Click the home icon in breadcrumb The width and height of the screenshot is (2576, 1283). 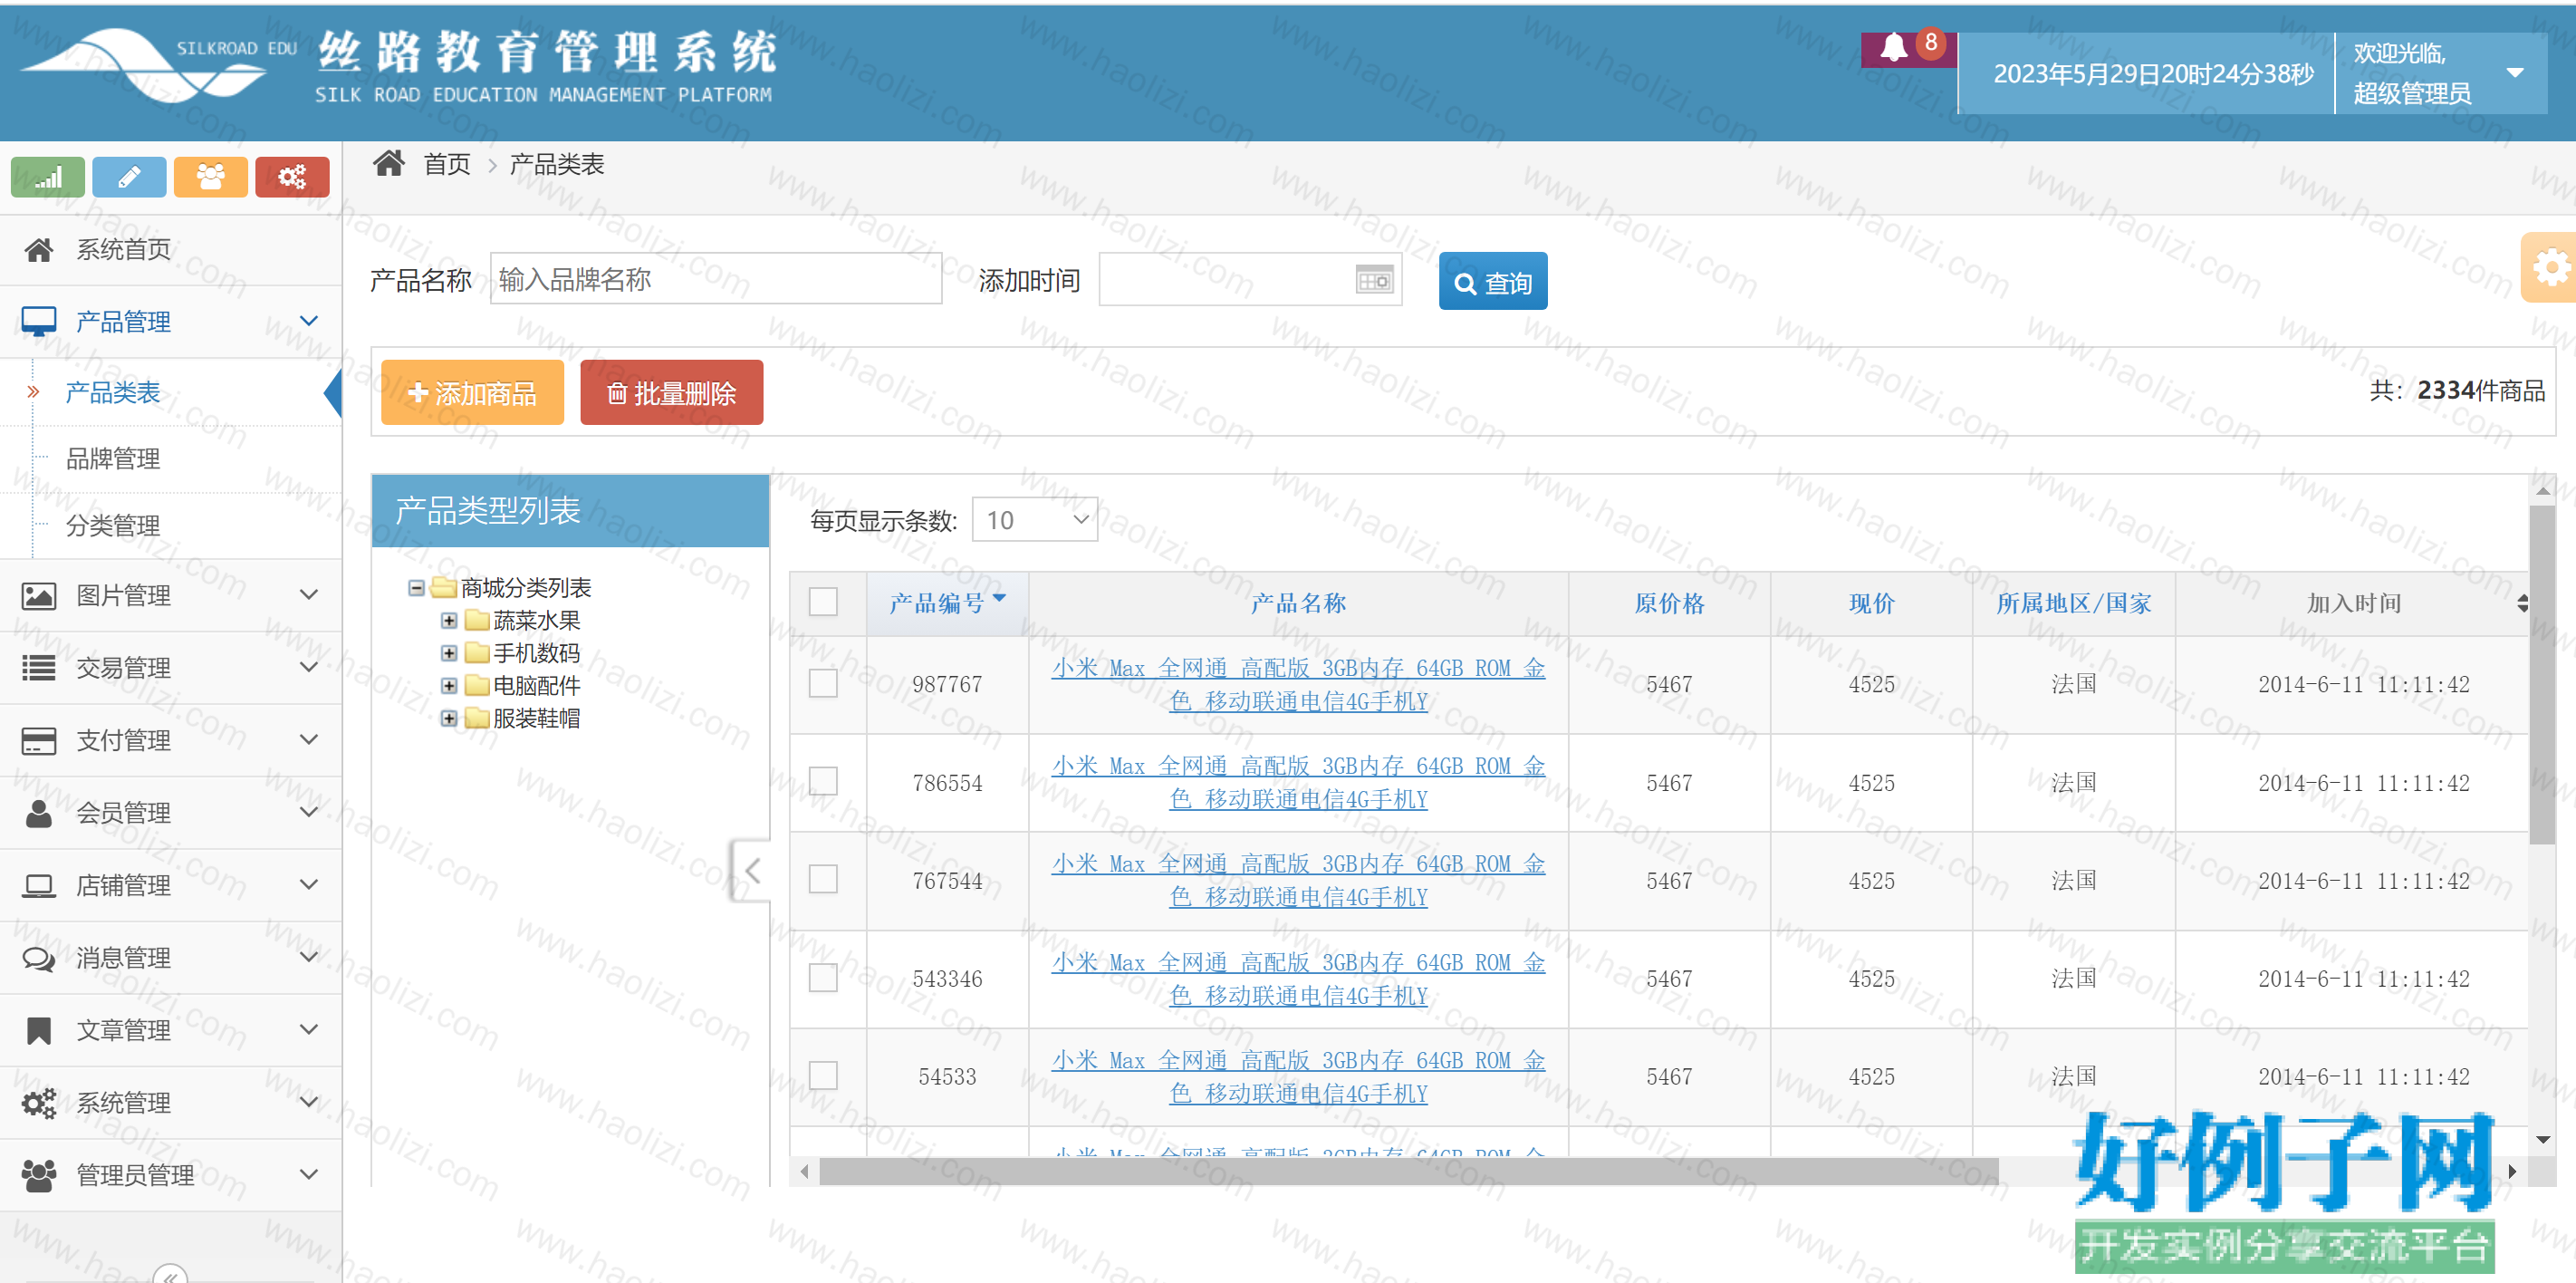click(389, 163)
